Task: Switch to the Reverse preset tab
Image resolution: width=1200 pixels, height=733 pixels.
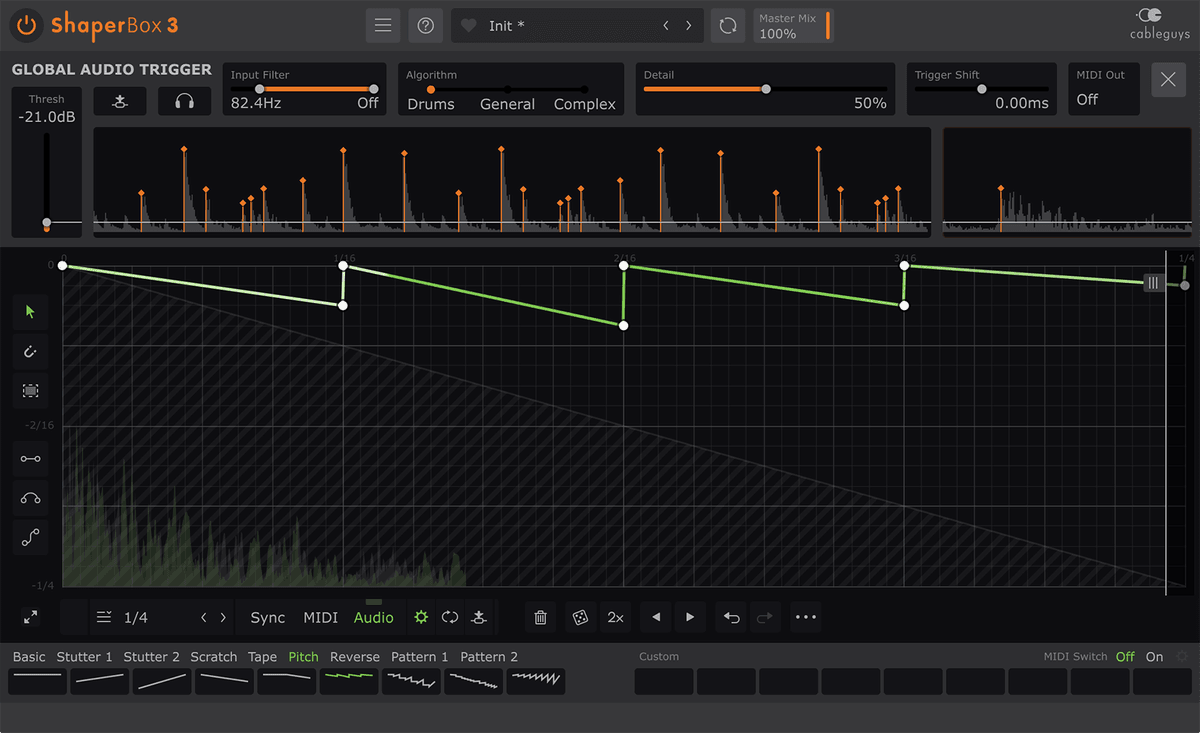Action: click(x=354, y=657)
